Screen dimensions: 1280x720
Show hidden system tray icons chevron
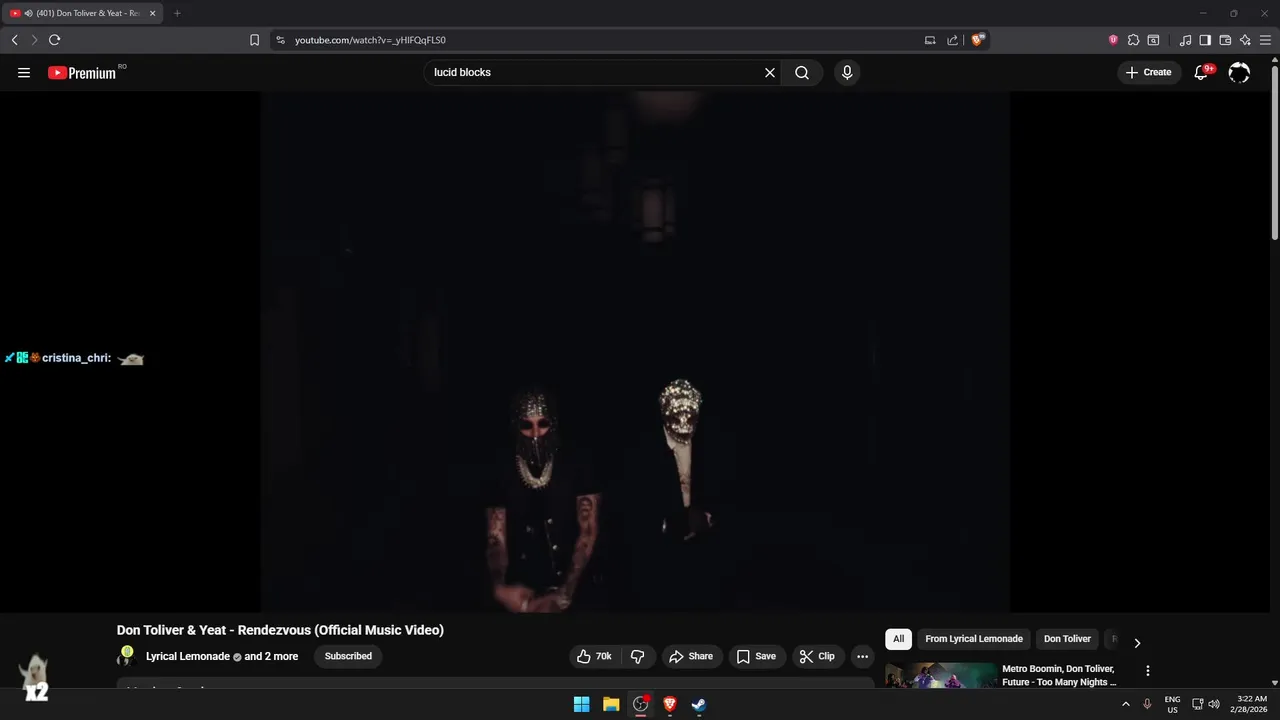(1125, 704)
